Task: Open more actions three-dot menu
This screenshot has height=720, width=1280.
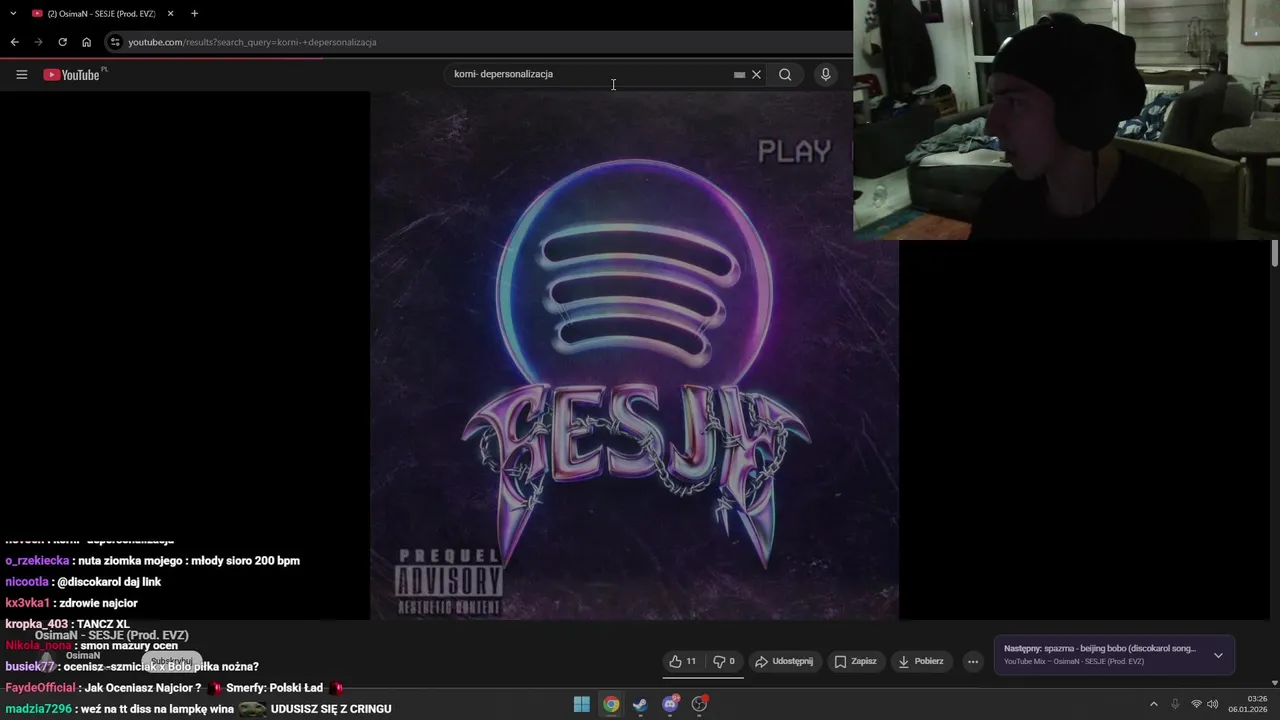Action: tap(973, 661)
